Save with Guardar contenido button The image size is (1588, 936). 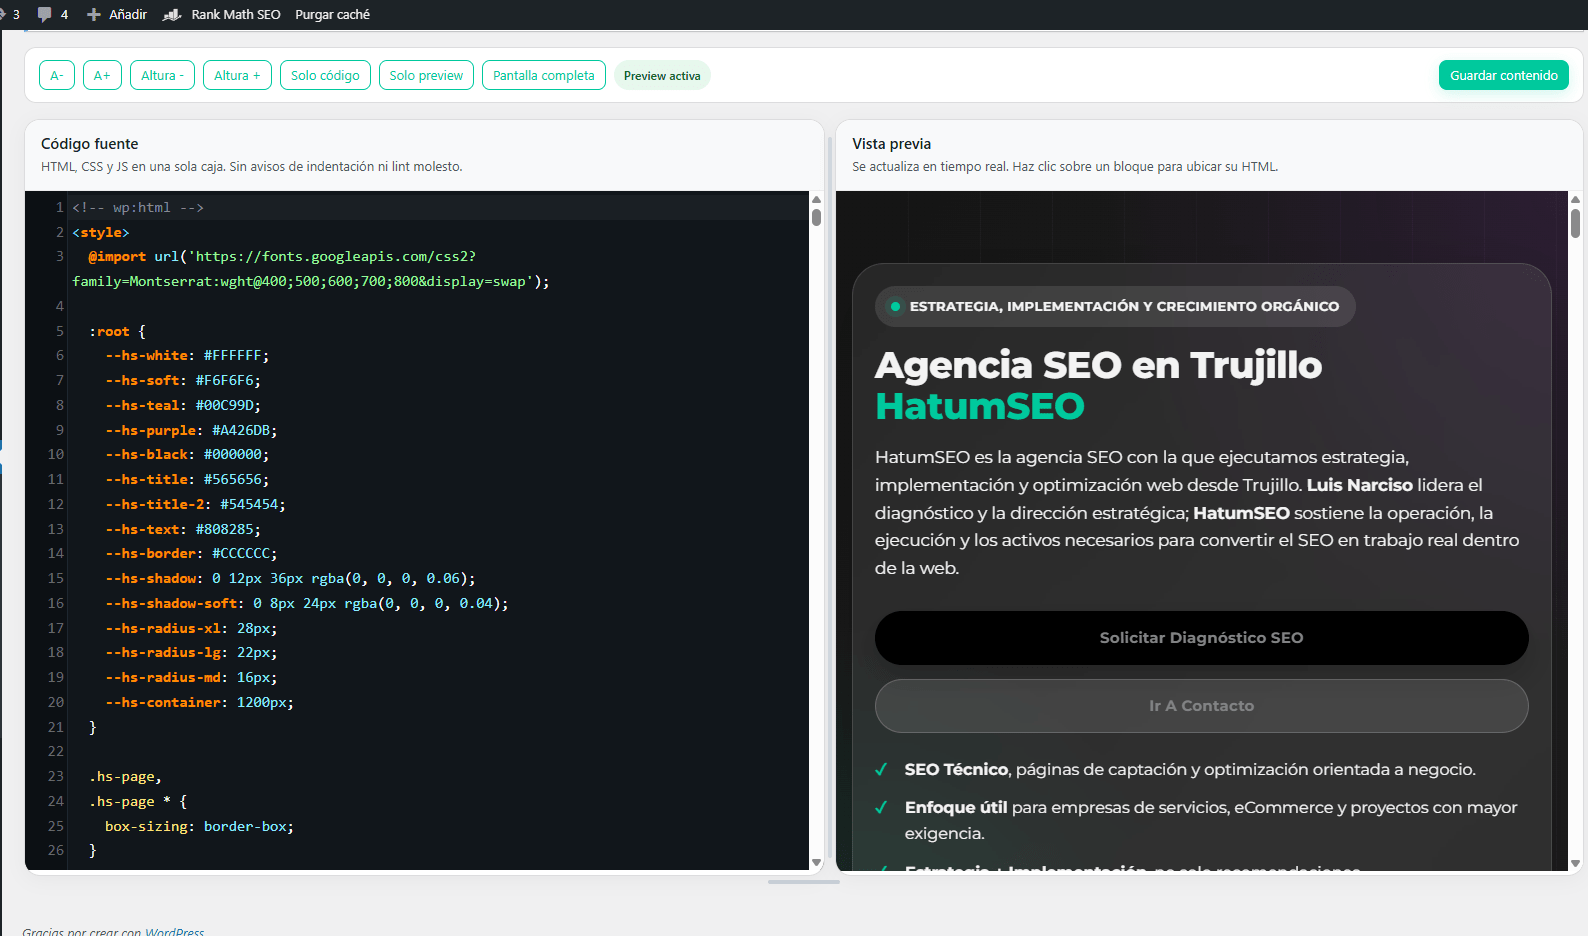tap(1504, 75)
